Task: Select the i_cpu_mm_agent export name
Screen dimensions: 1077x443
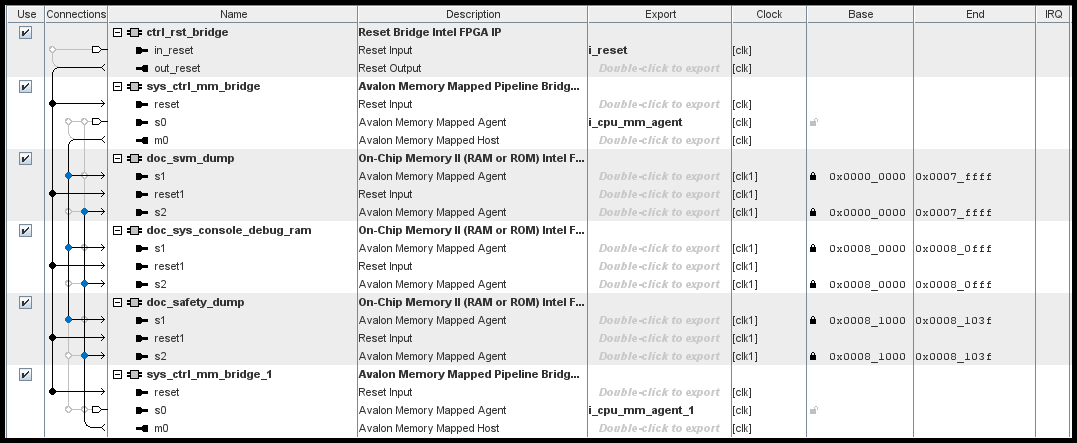Action: click(636, 122)
